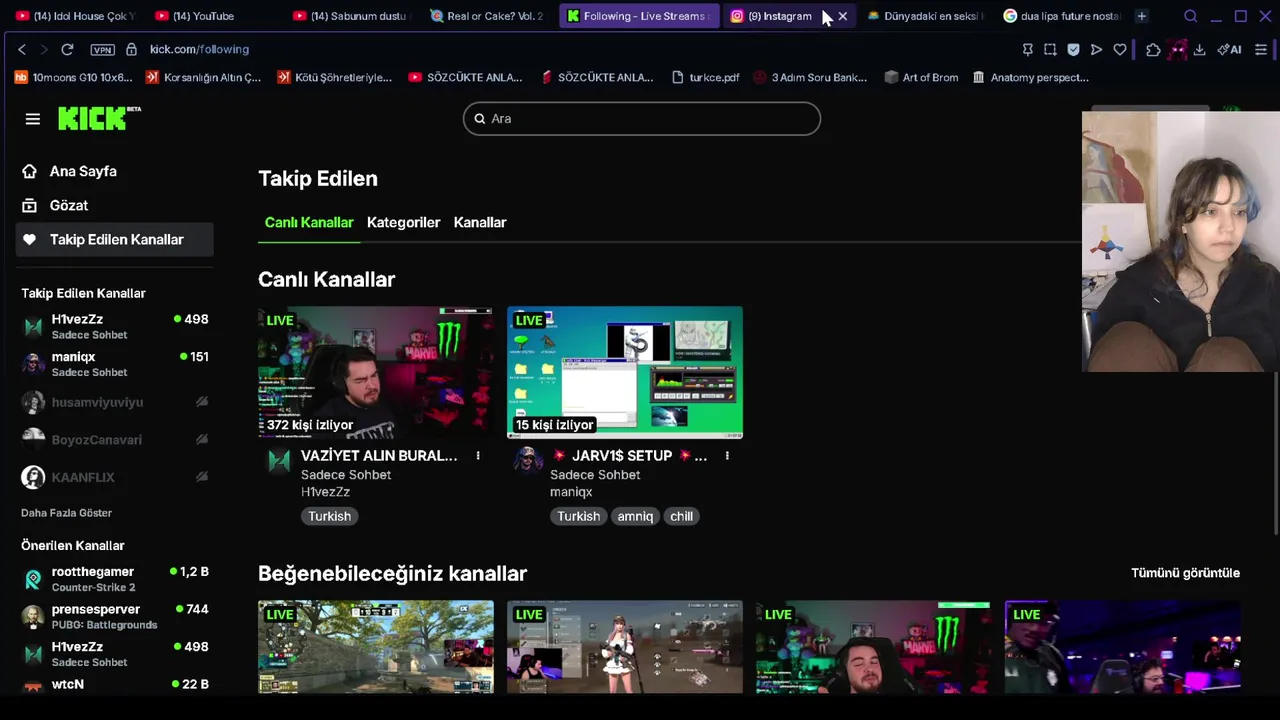Viewport: 1280px width, 720px height.
Task: Open the downloads icon in toolbar
Action: click(x=1199, y=49)
